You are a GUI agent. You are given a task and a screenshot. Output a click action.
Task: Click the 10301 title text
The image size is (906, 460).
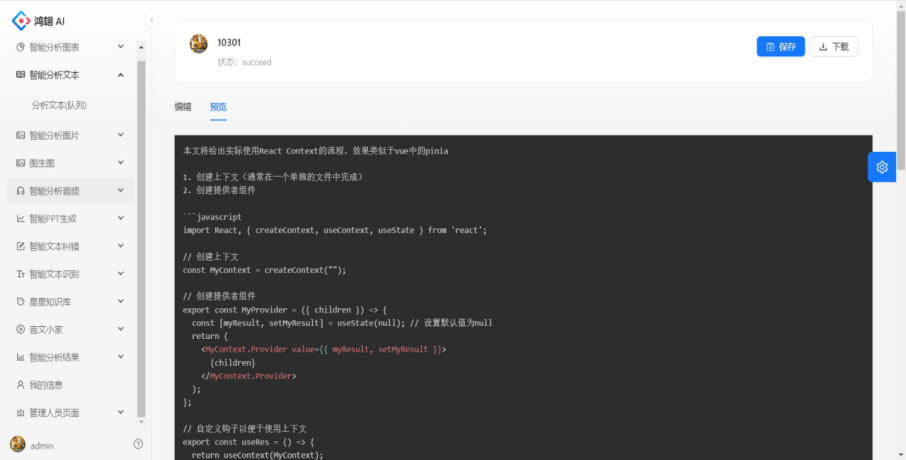tap(229, 42)
